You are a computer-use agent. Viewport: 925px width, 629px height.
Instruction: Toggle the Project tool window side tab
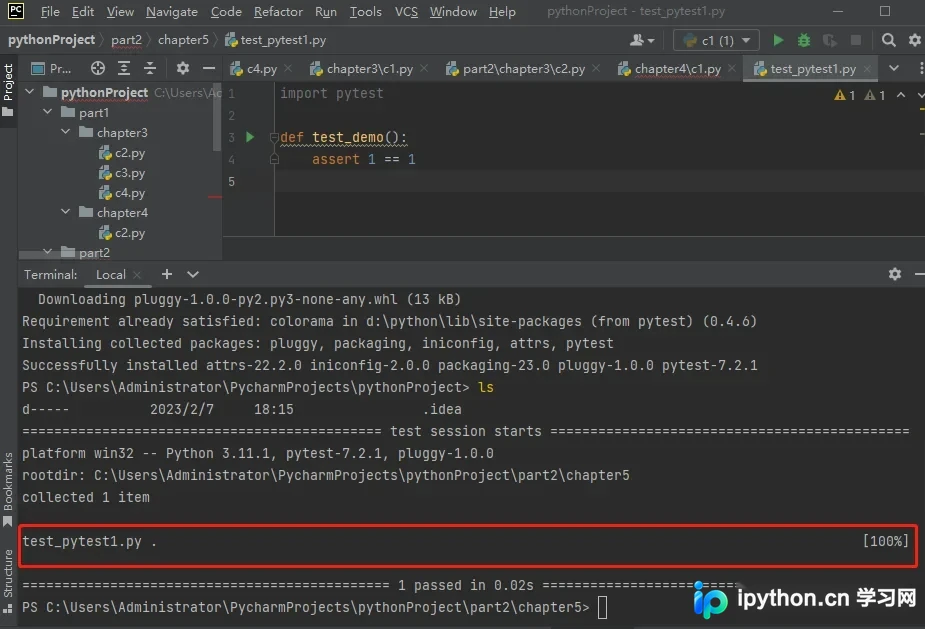(x=8, y=90)
